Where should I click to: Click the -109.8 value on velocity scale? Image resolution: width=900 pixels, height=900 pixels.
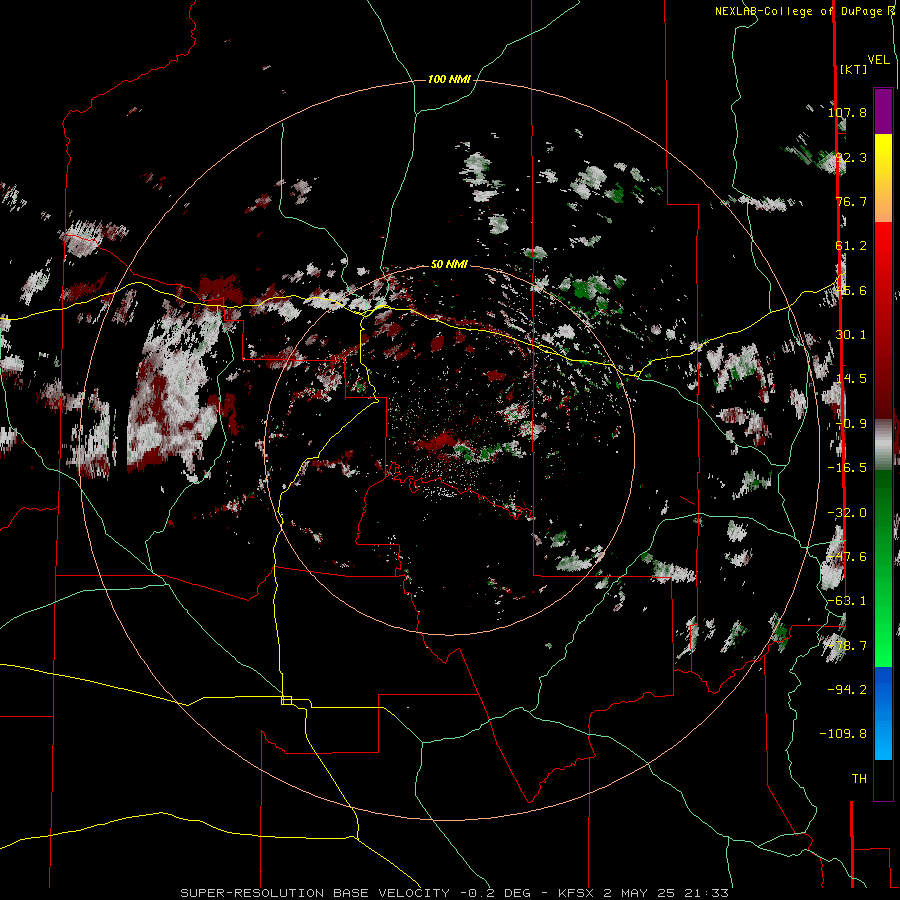(843, 734)
